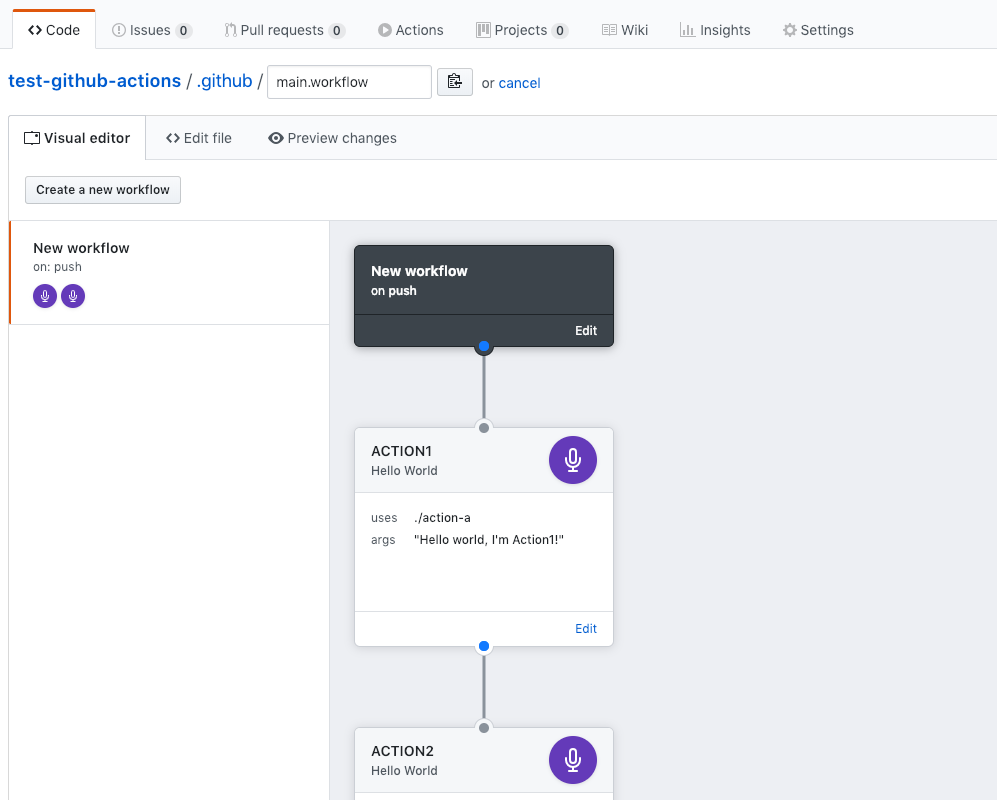This screenshot has width=997, height=800.
Task: Click ACTION1 card title
Action: tap(401, 452)
